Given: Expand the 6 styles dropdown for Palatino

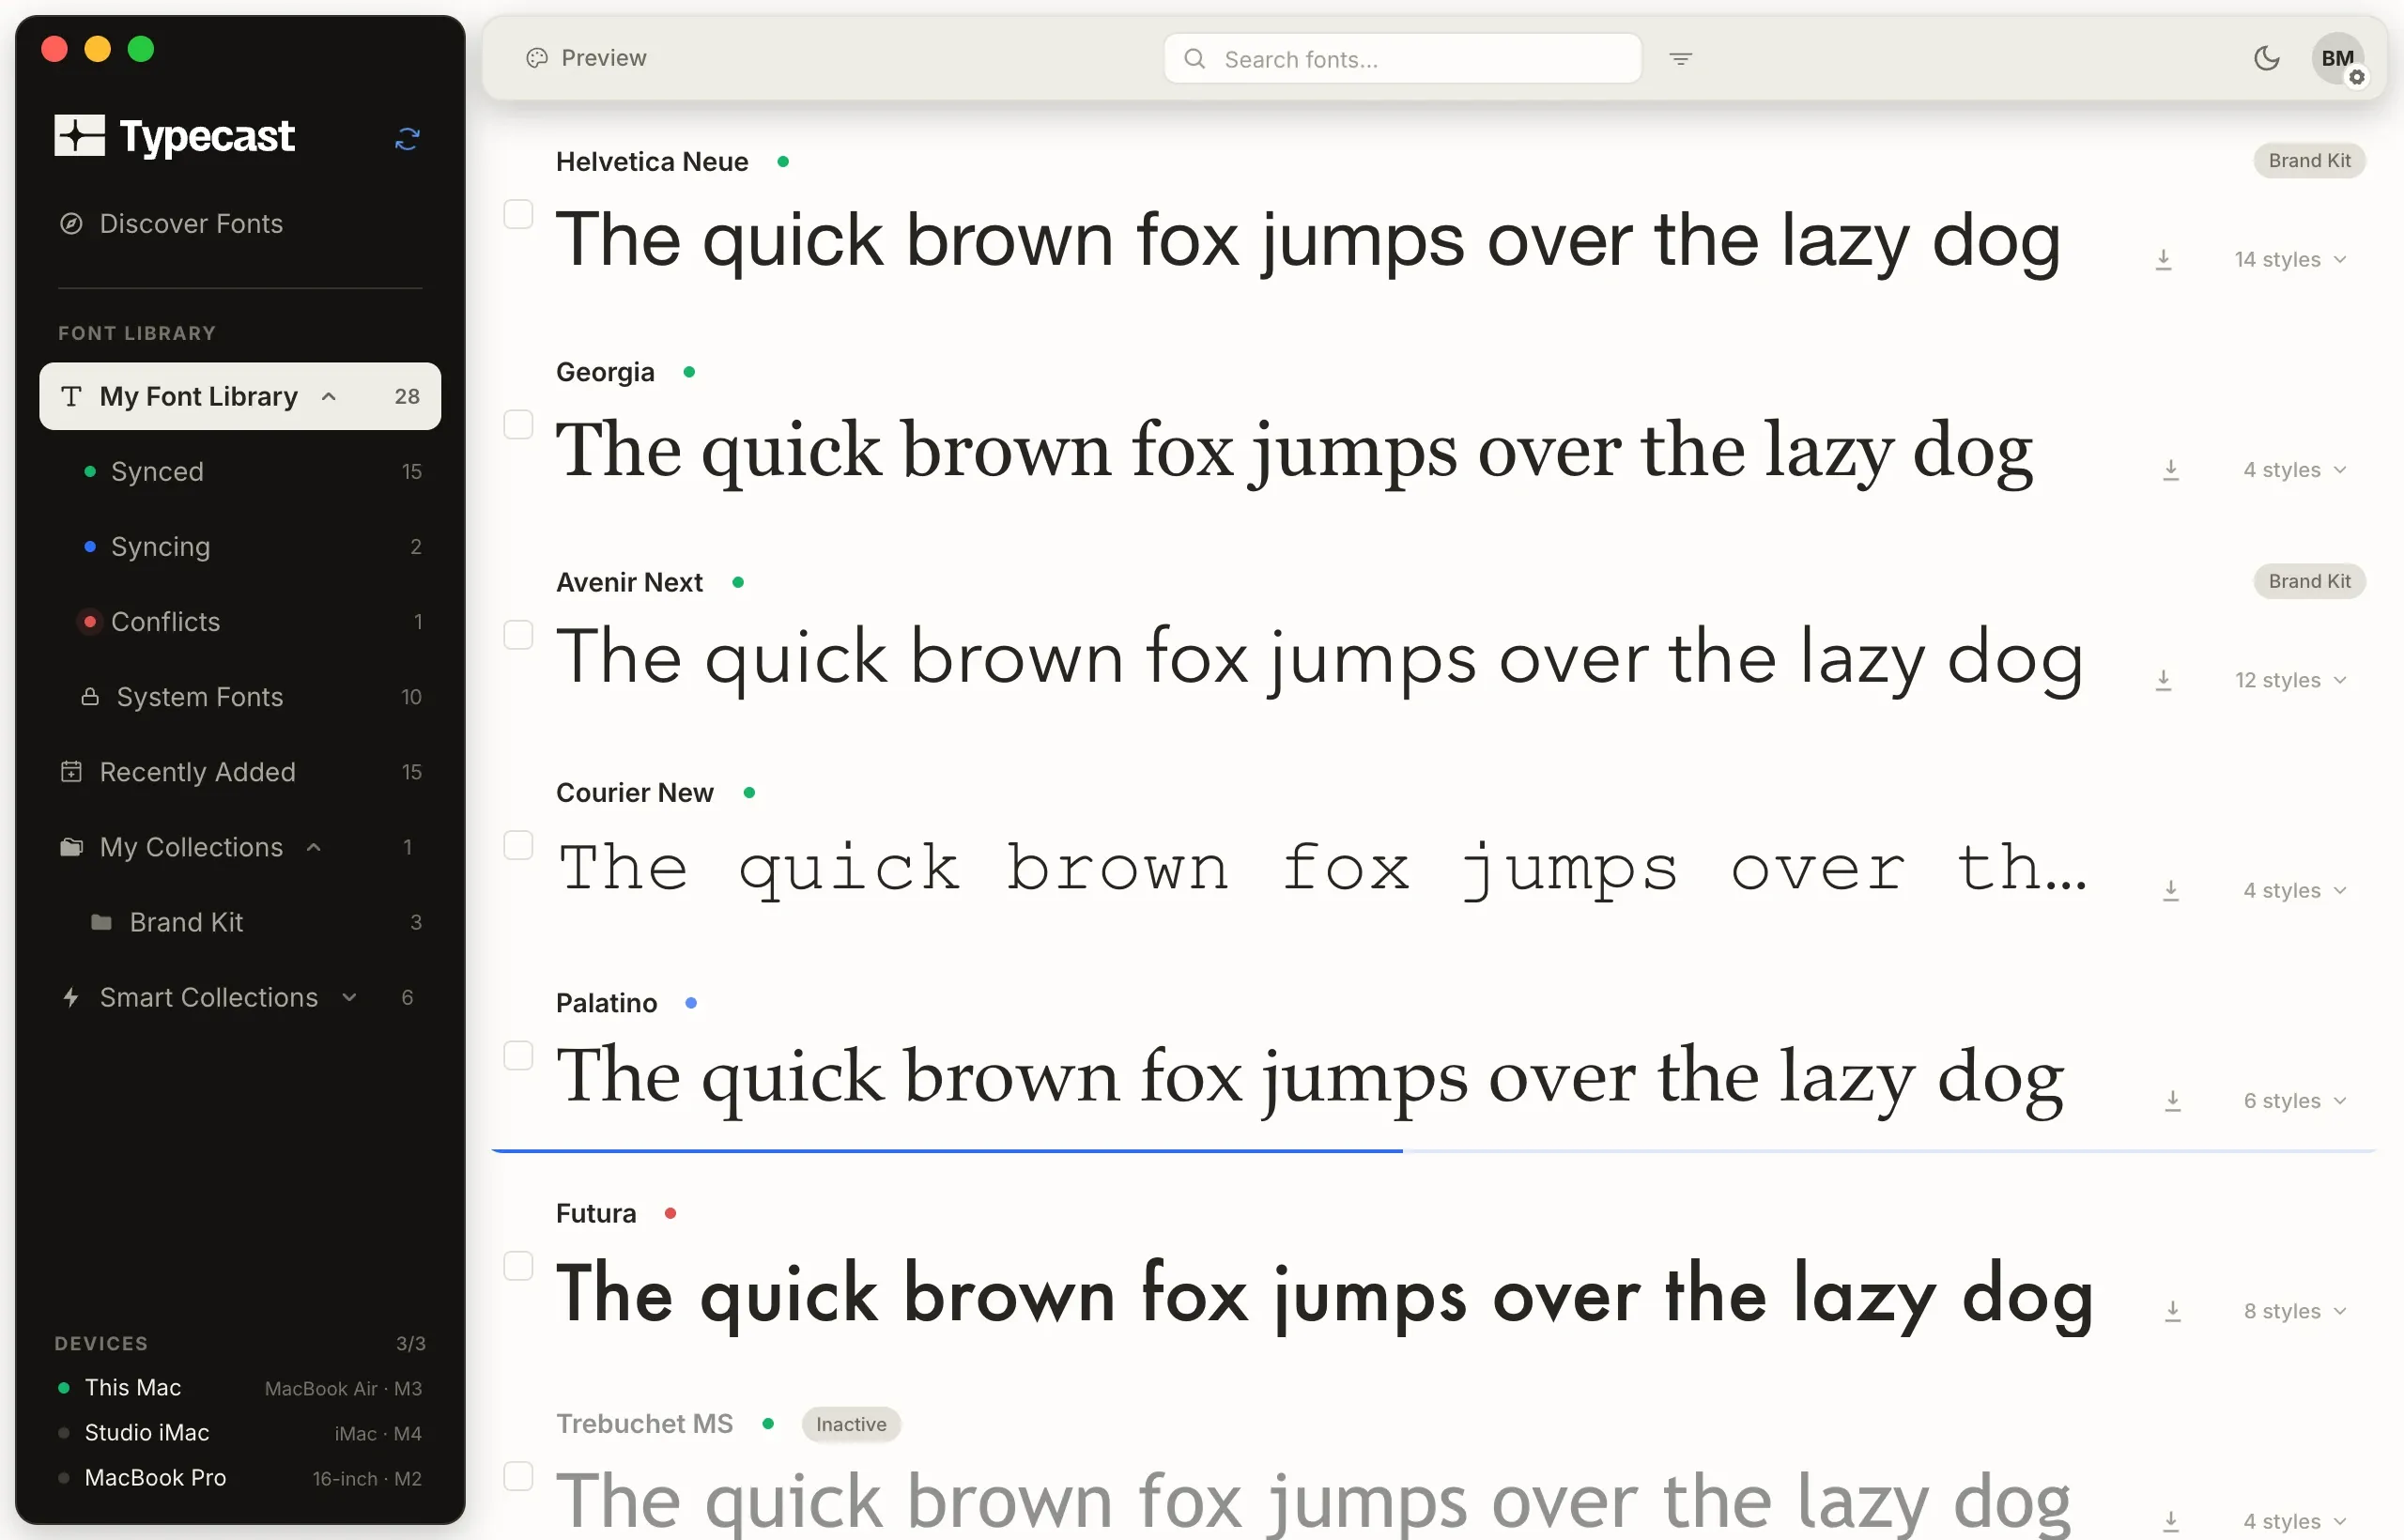Looking at the screenshot, I should tap(2294, 1101).
